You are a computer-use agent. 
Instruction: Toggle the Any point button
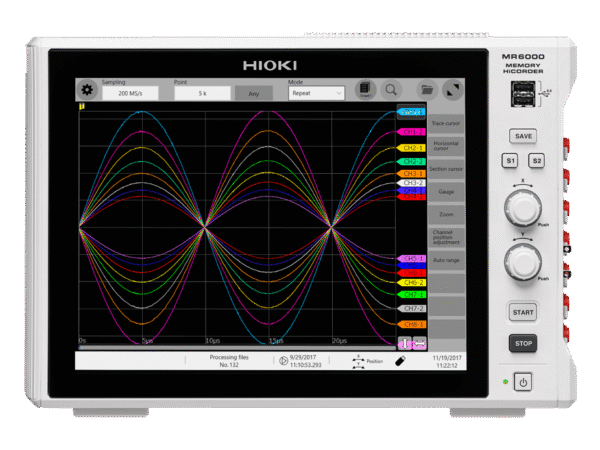(x=254, y=93)
